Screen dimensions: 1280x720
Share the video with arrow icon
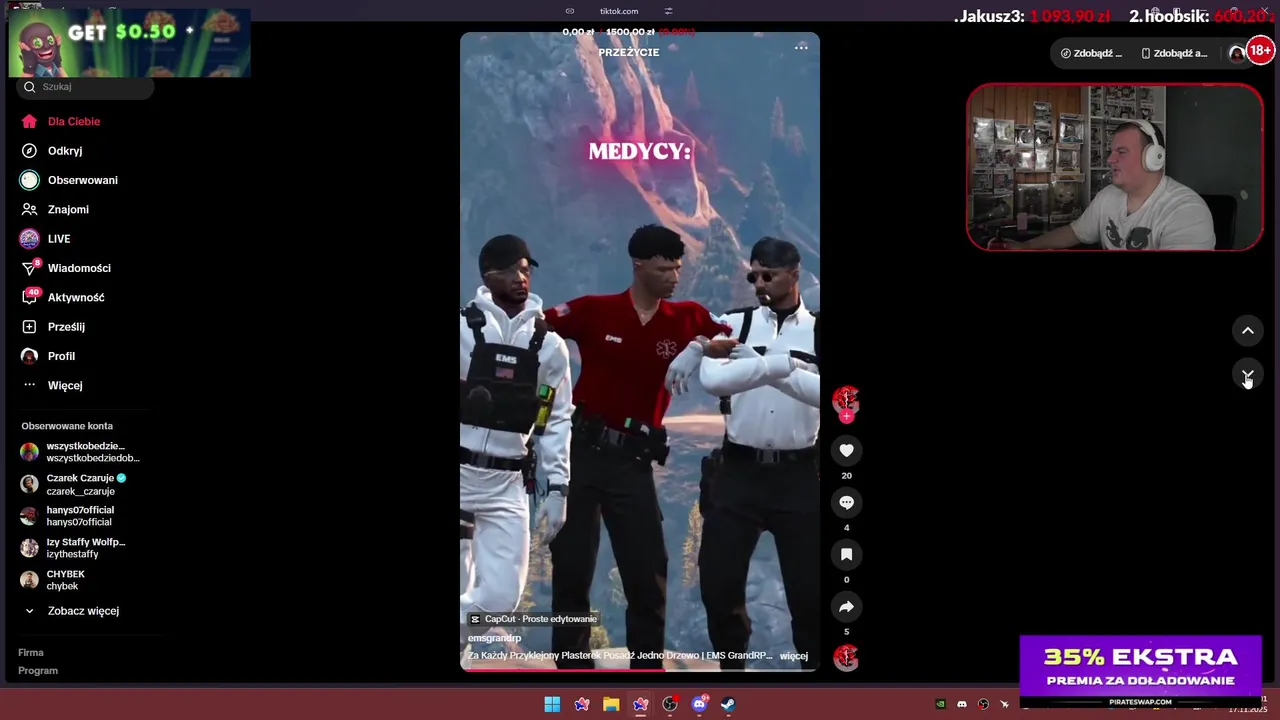coord(846,607)
